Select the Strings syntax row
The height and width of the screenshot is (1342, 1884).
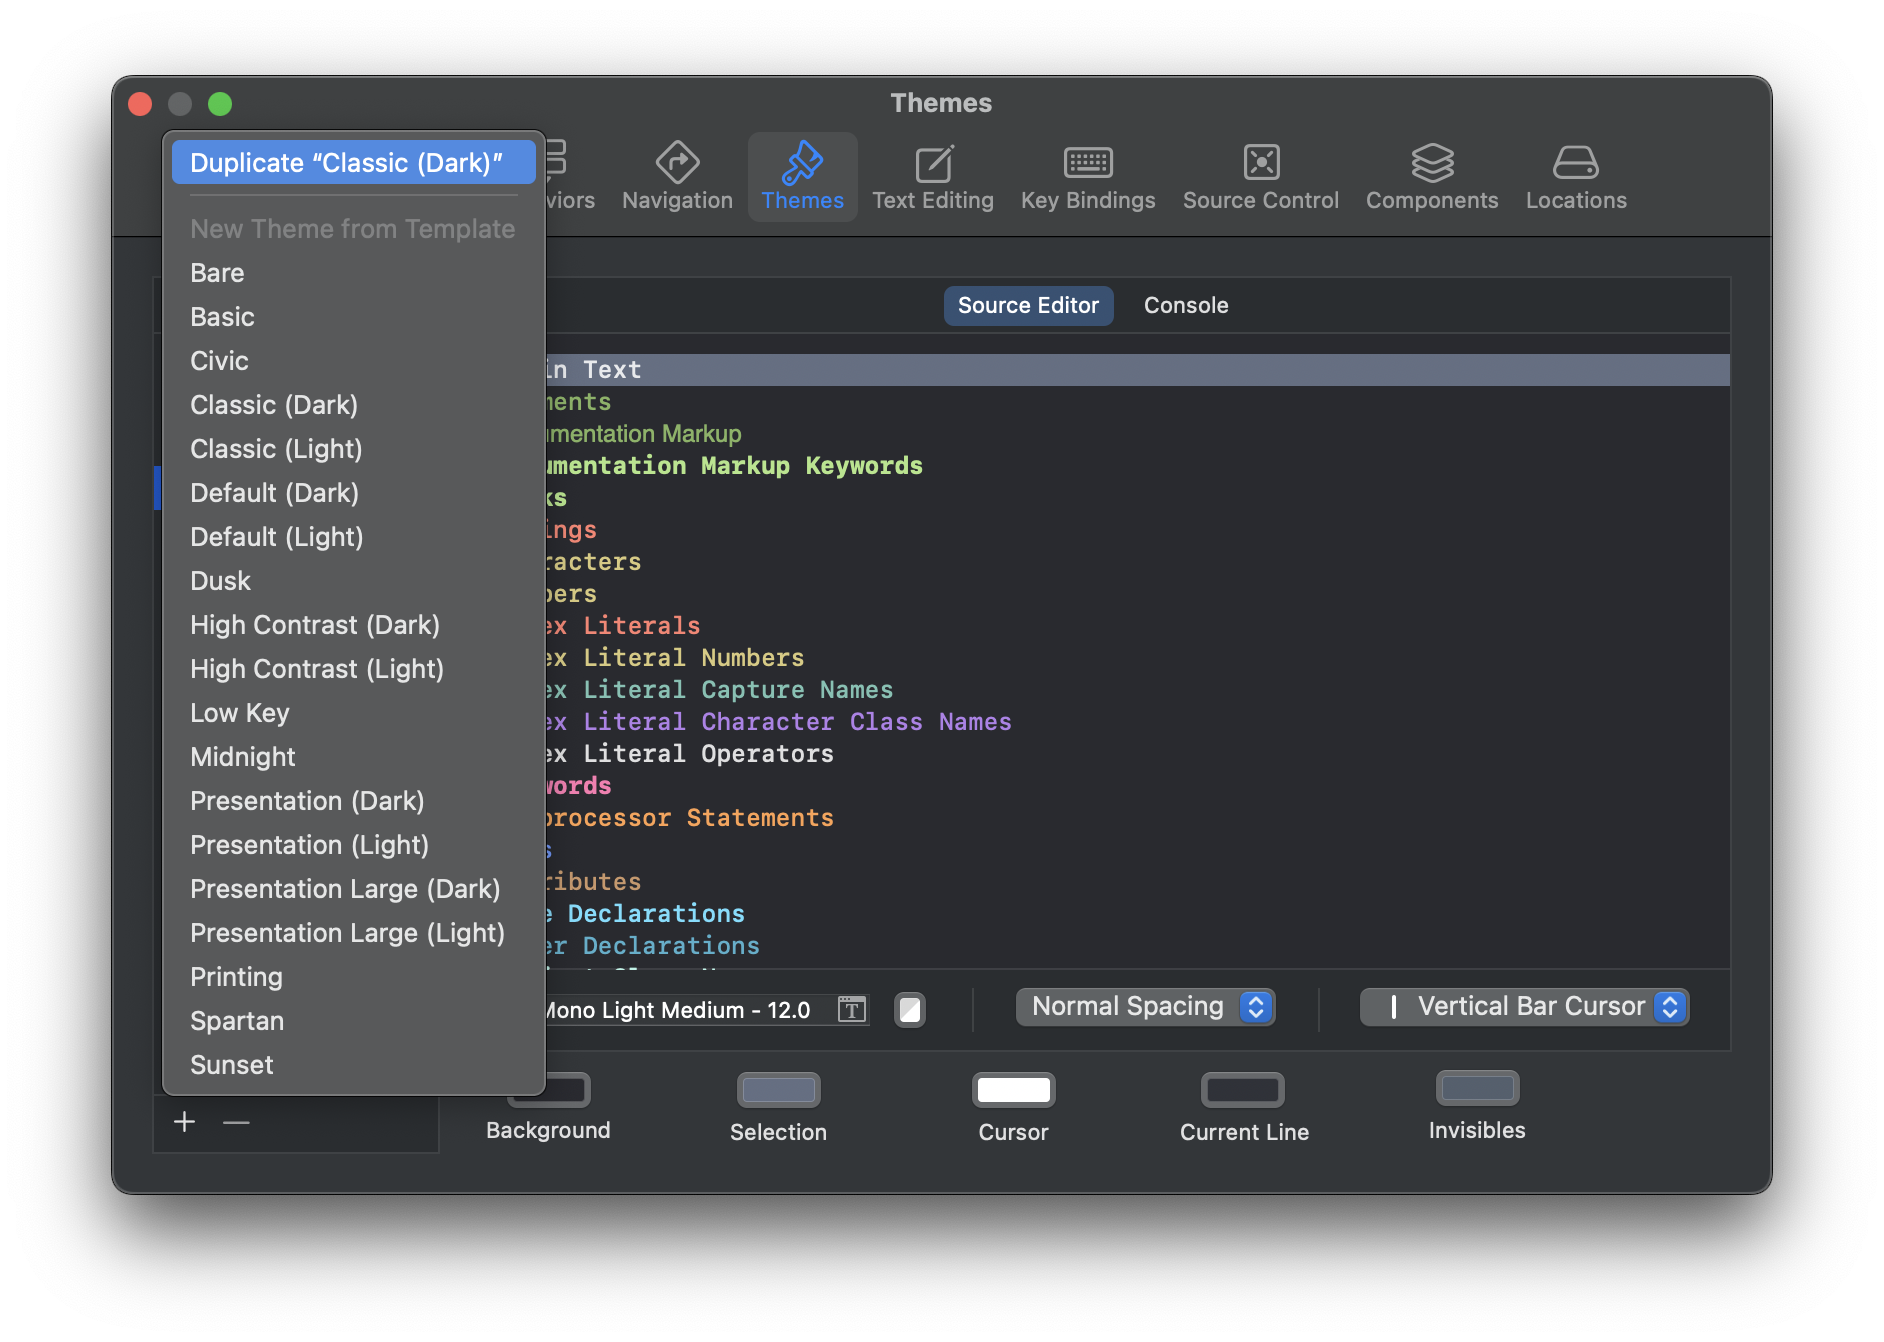[x=1138, y=530]
